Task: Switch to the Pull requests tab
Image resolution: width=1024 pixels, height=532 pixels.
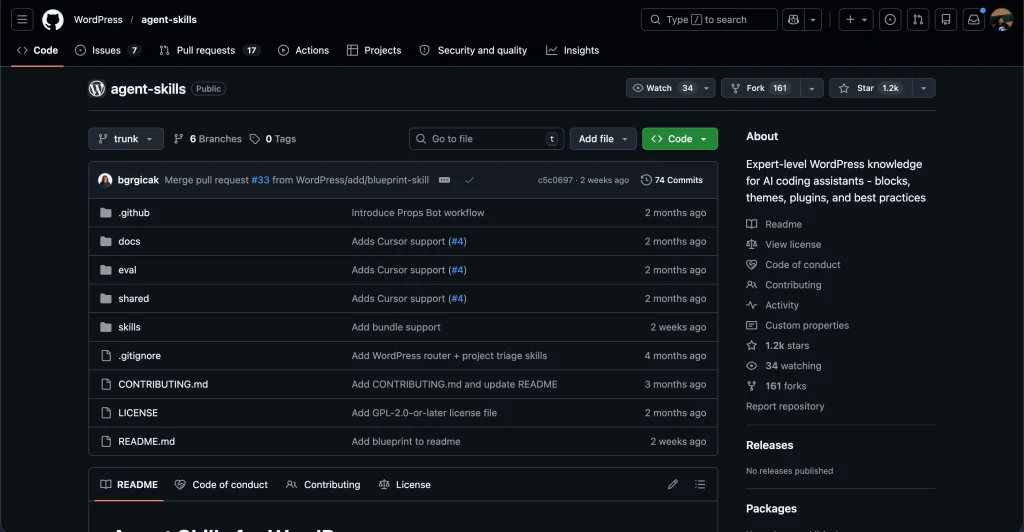Action: [x=210, y=50]
